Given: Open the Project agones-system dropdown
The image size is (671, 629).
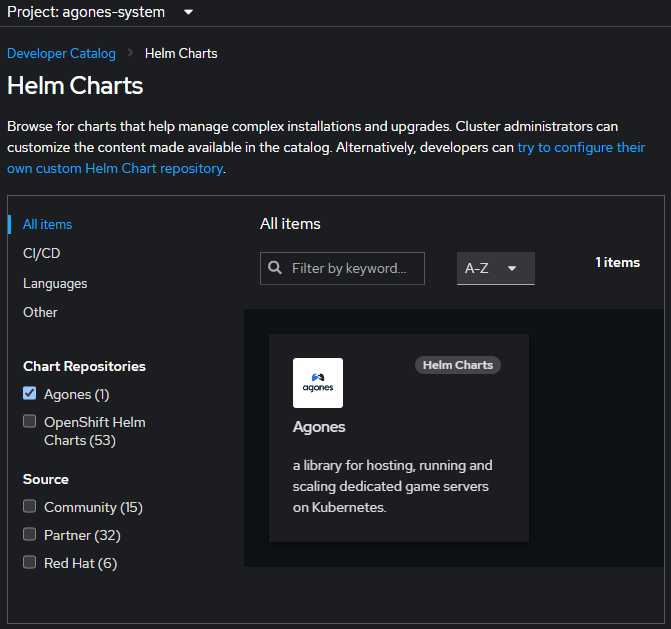Looking at the screenshot, I should (100, 12).
